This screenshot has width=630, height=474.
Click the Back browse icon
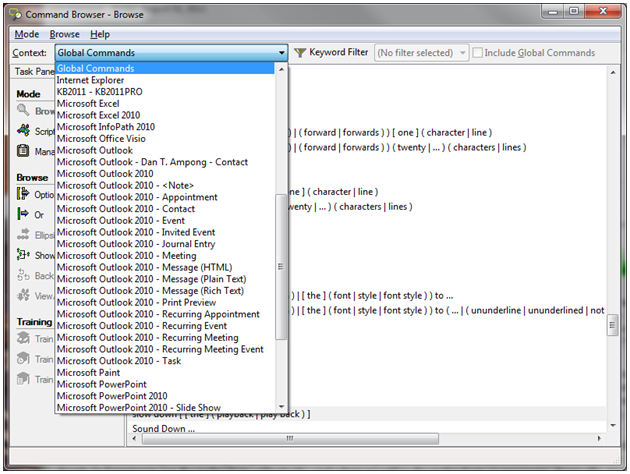(23, 275)
